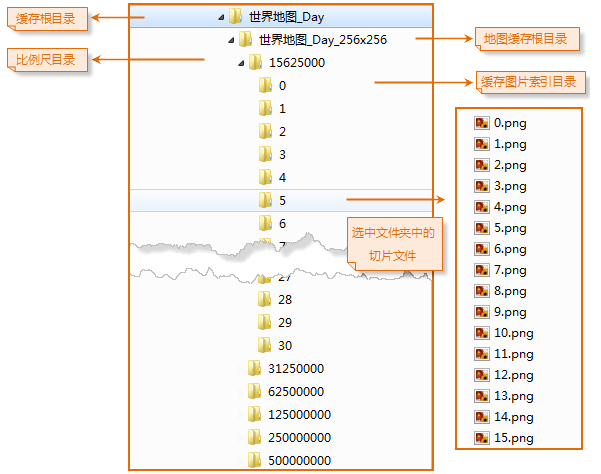Click the folder icon of 250000000
The height and width of the screenshot is (474, 601).
[255, 437]
